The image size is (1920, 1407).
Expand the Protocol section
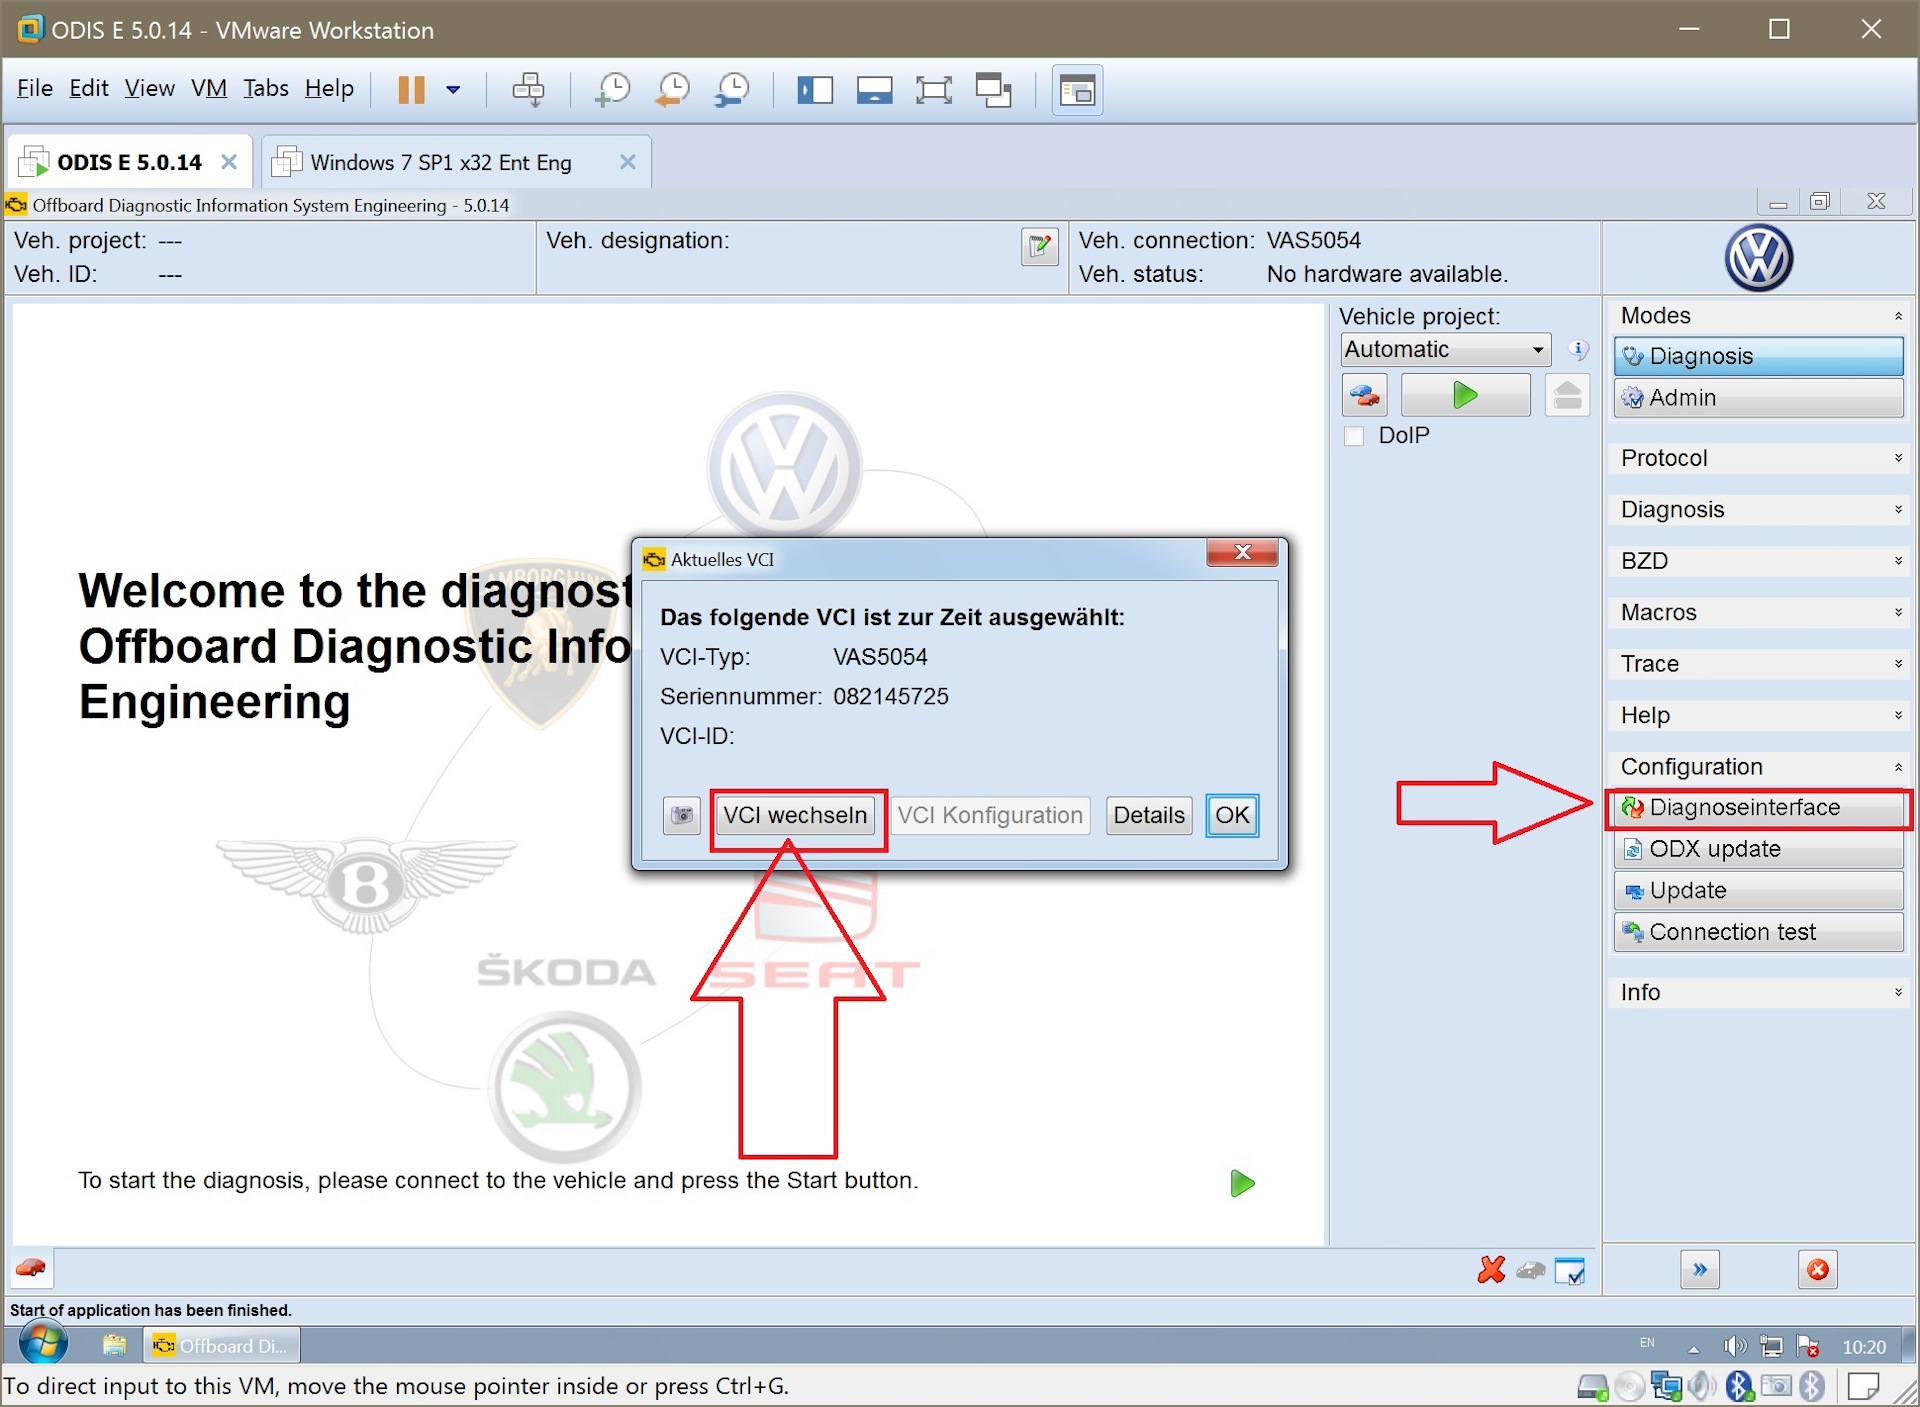pos(1759,458)
